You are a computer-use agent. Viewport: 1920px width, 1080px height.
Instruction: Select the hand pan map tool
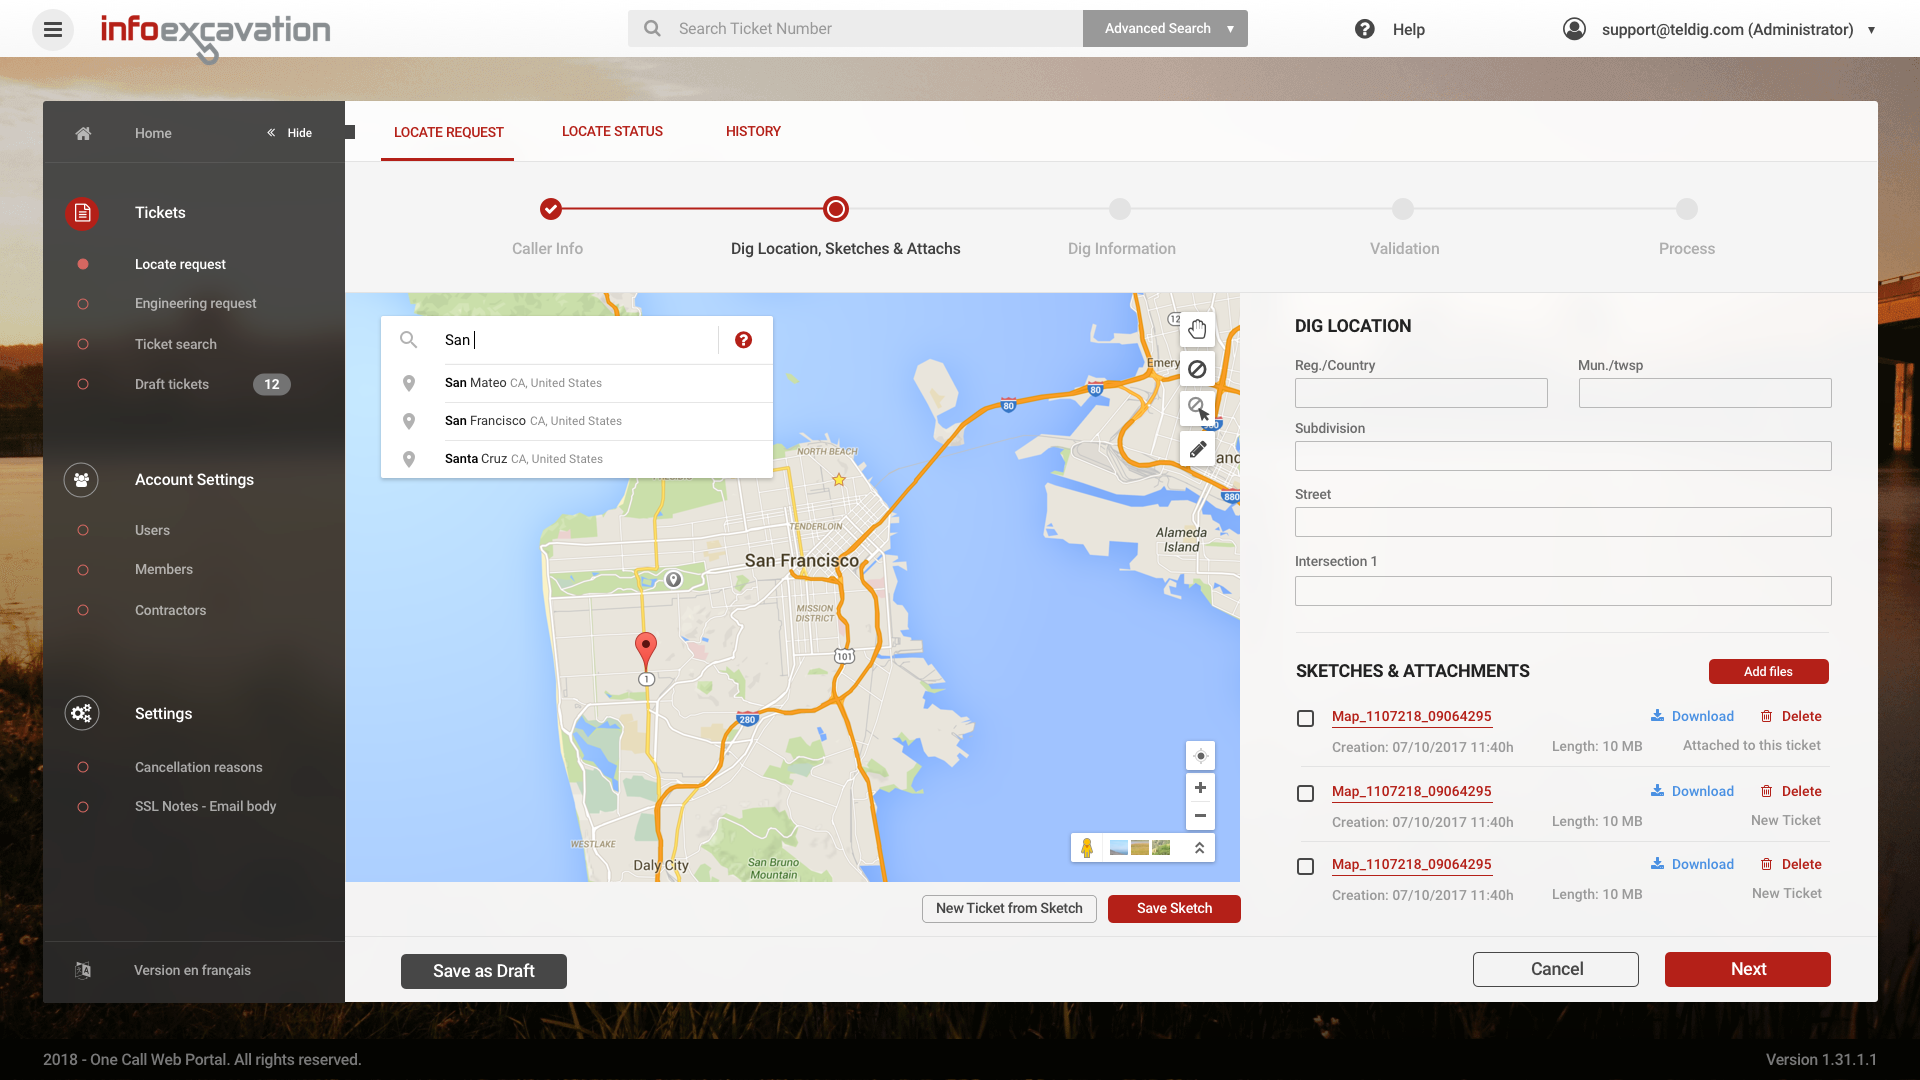1197,329
